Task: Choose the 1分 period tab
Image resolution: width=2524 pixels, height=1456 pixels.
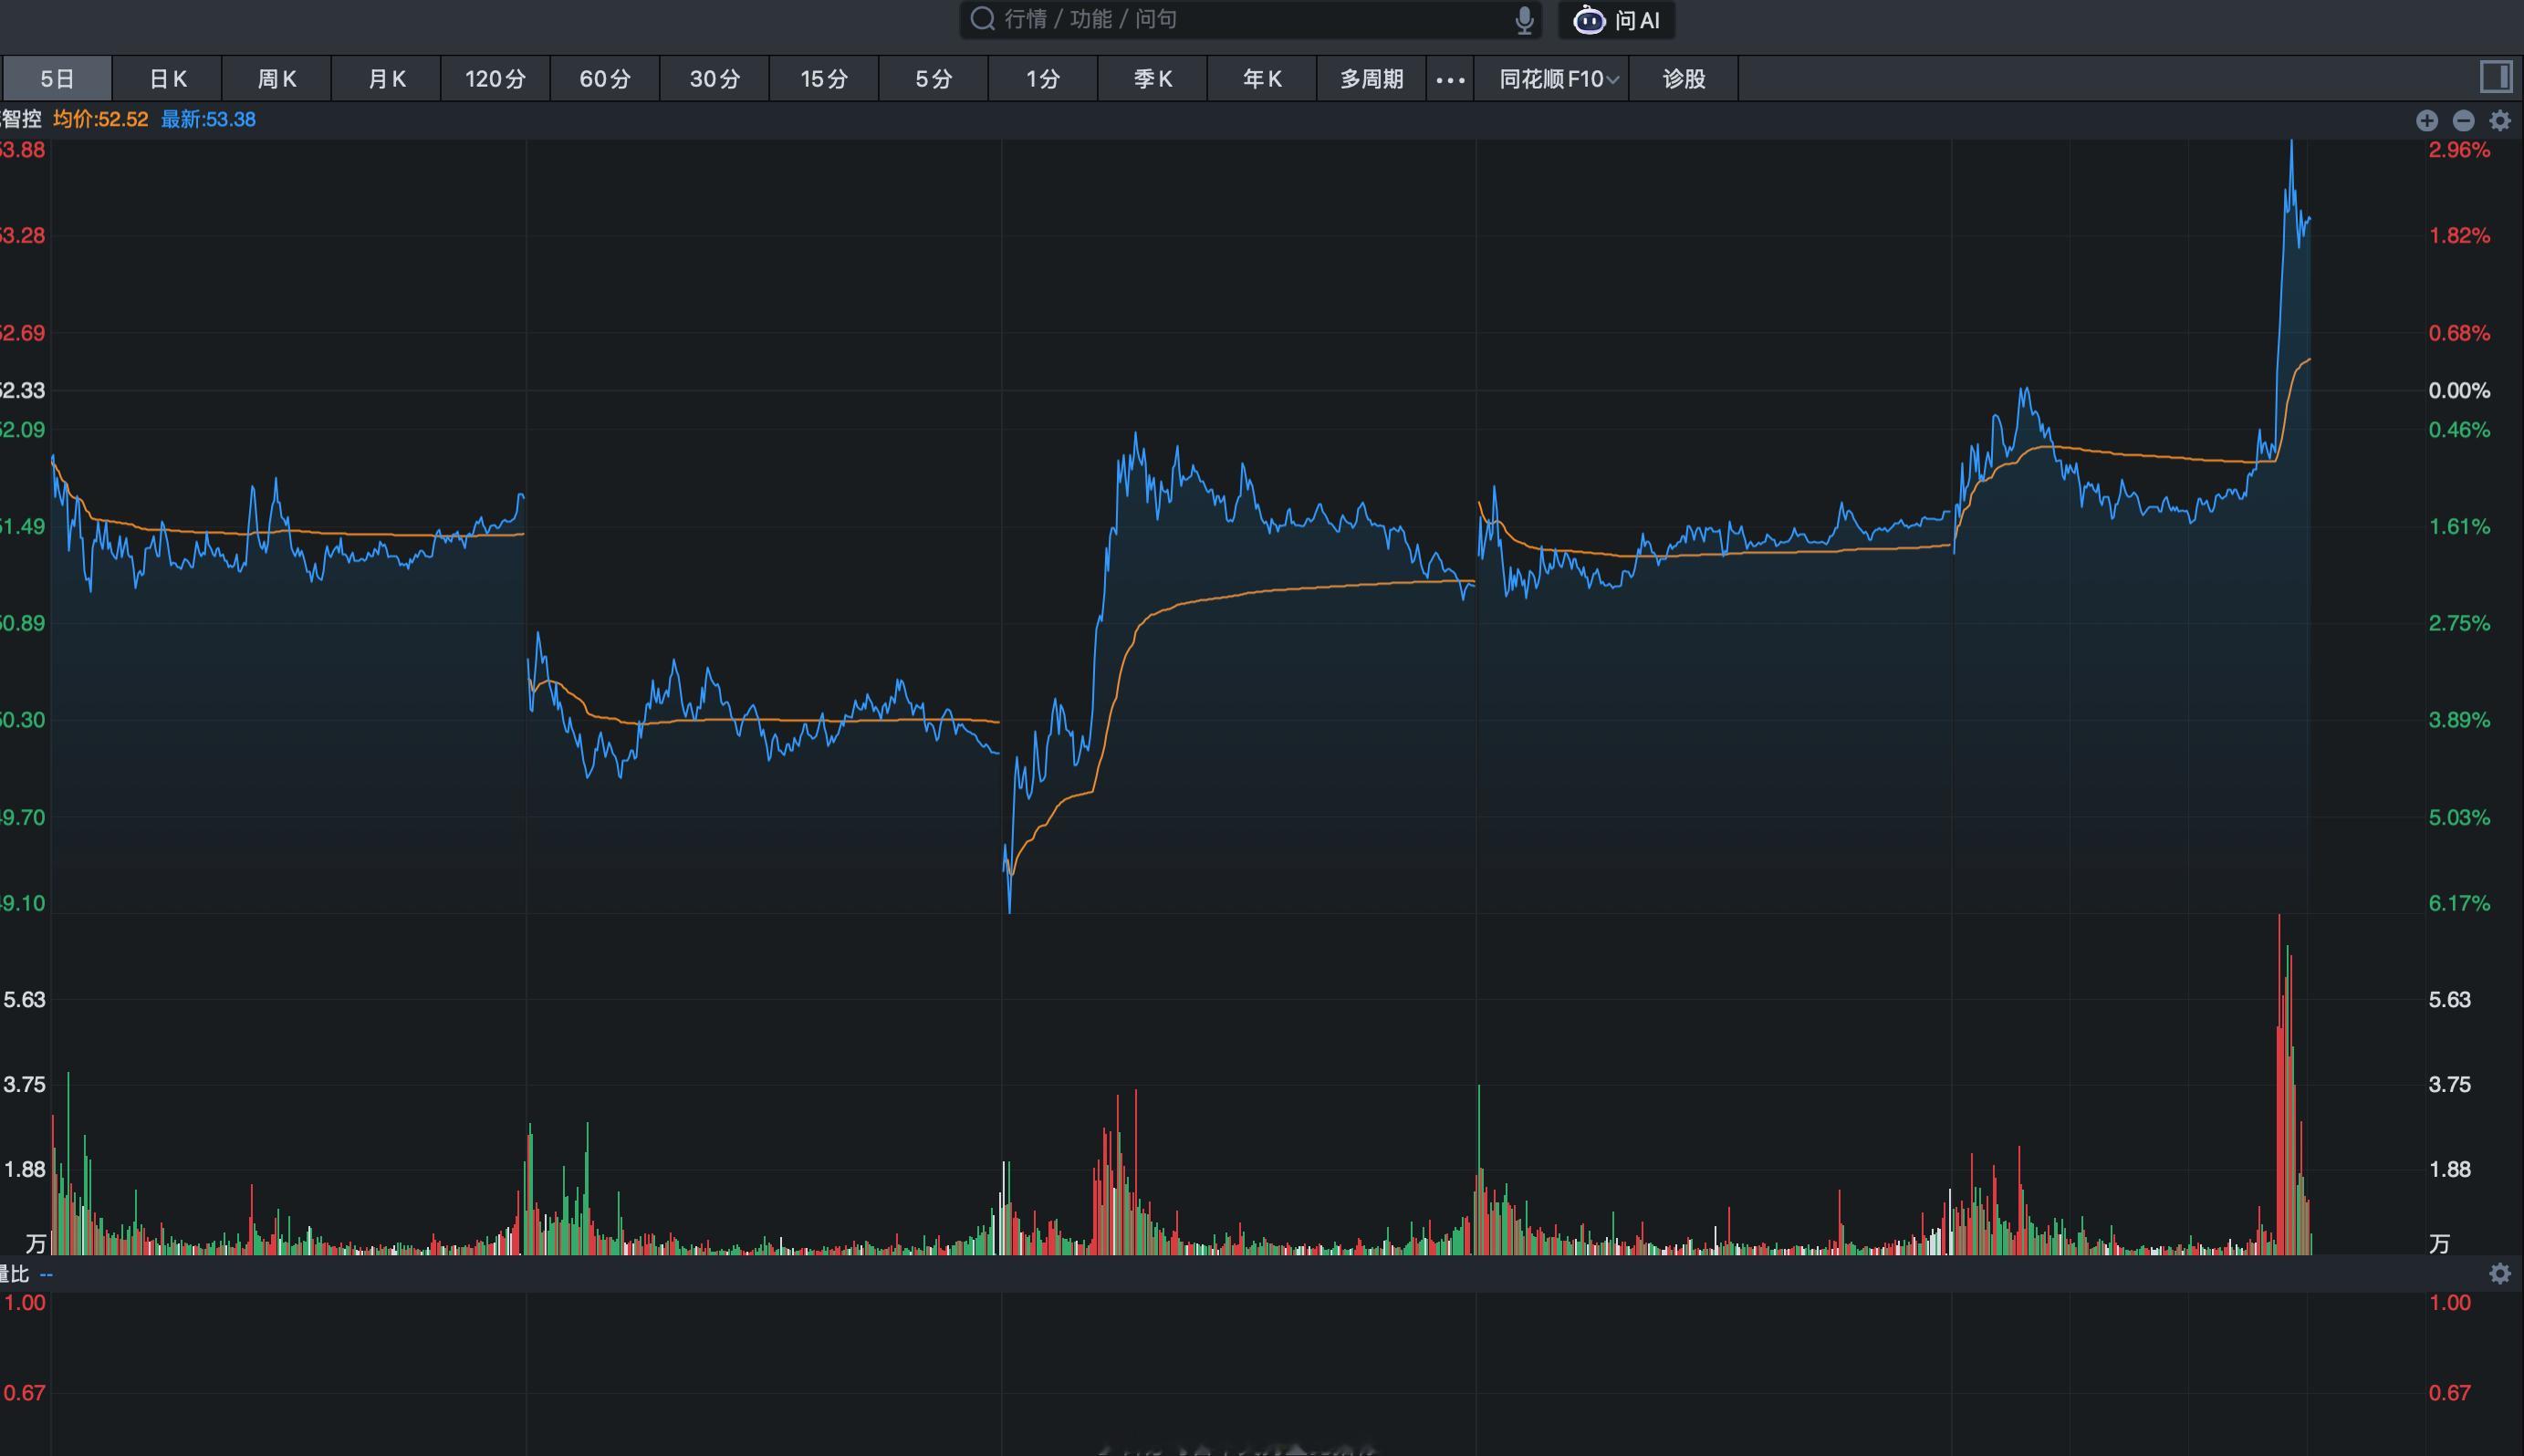Action: coord(1043,79)
